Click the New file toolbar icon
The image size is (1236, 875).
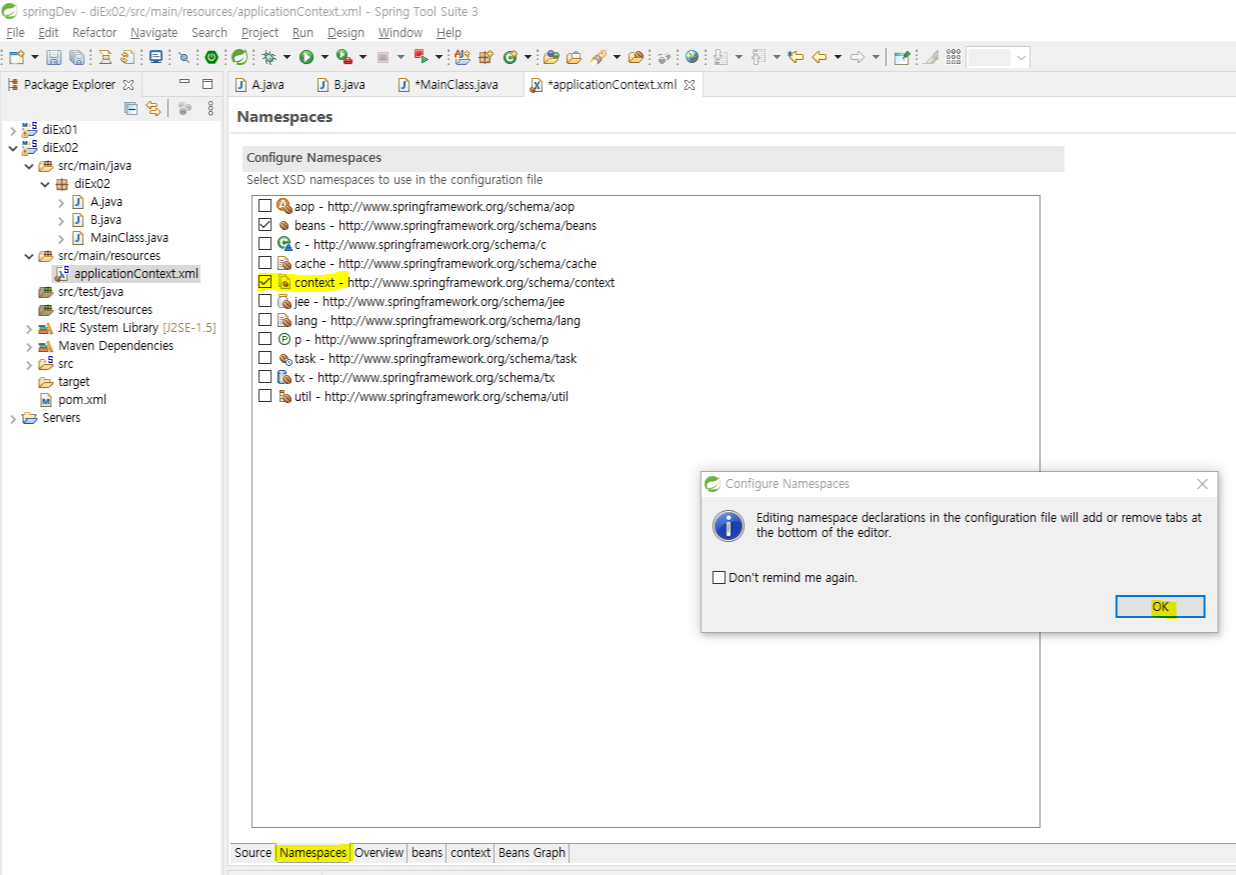pos(17,57)
